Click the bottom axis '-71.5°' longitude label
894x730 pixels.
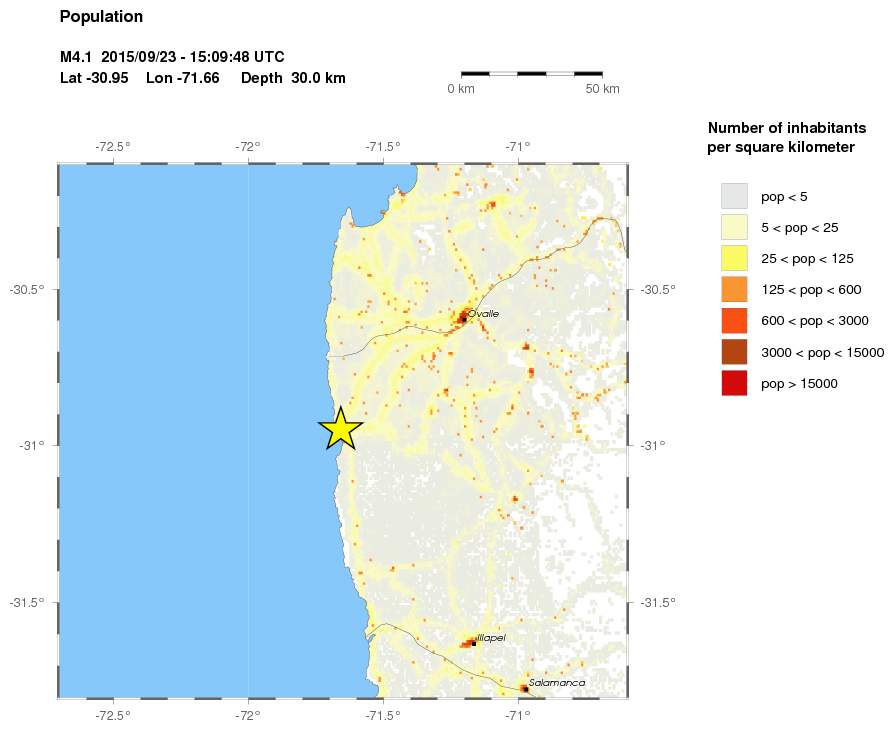coord(383,715)
